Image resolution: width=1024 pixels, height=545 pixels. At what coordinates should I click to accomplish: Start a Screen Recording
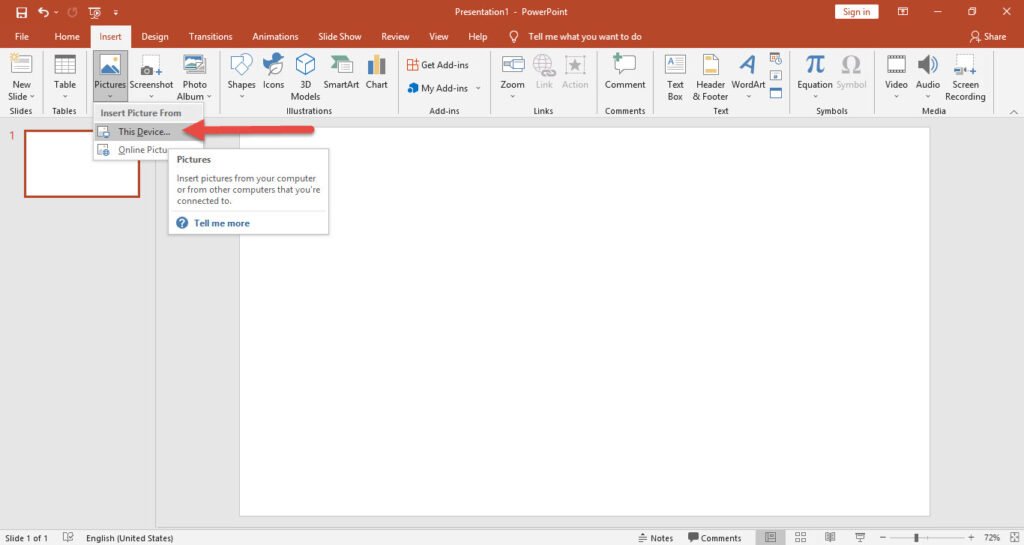pyautogui.click(x=965, y=76)
